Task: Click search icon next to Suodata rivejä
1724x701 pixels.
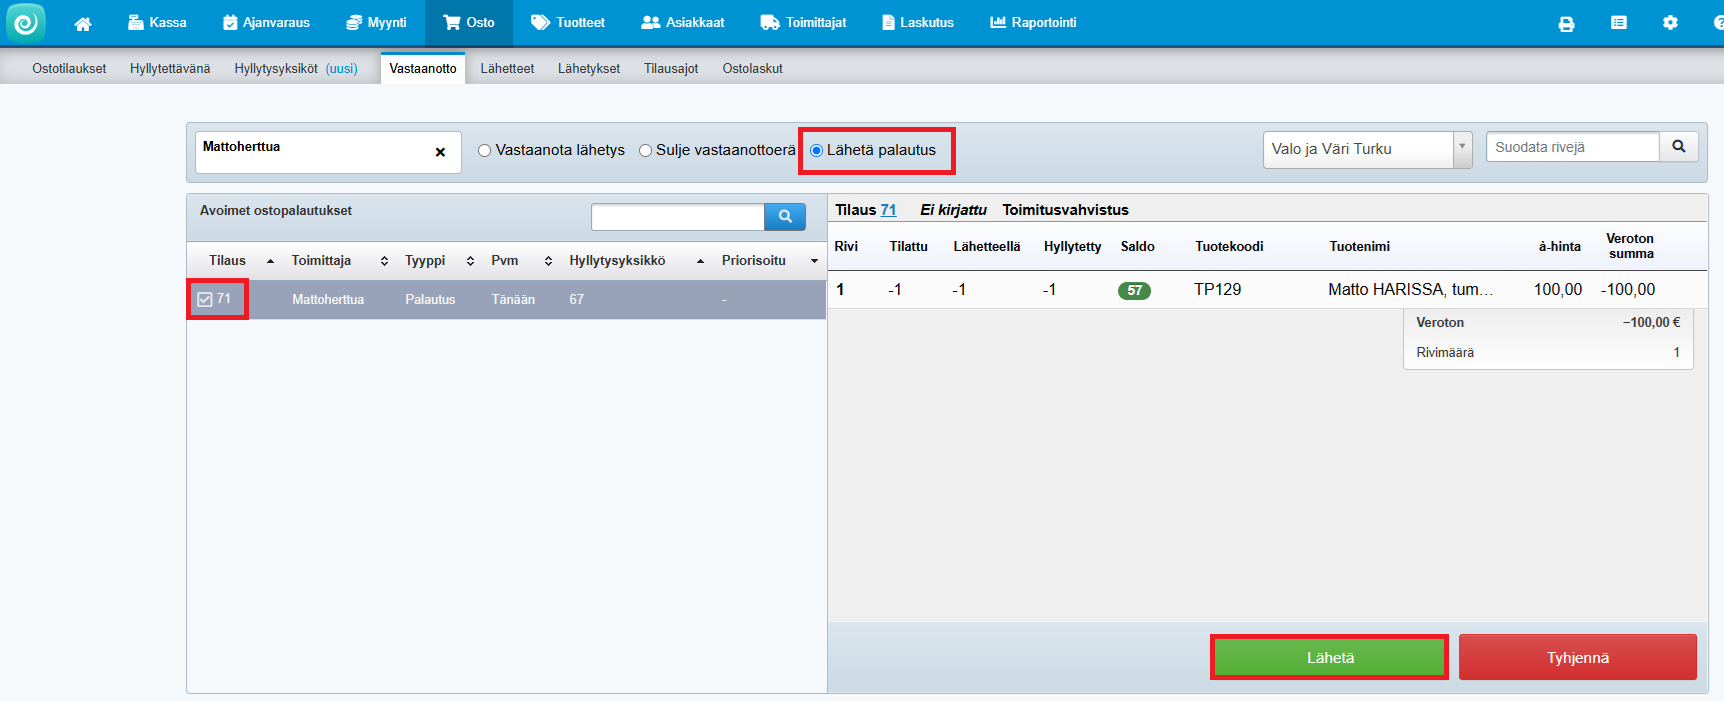Action: 1679,147
